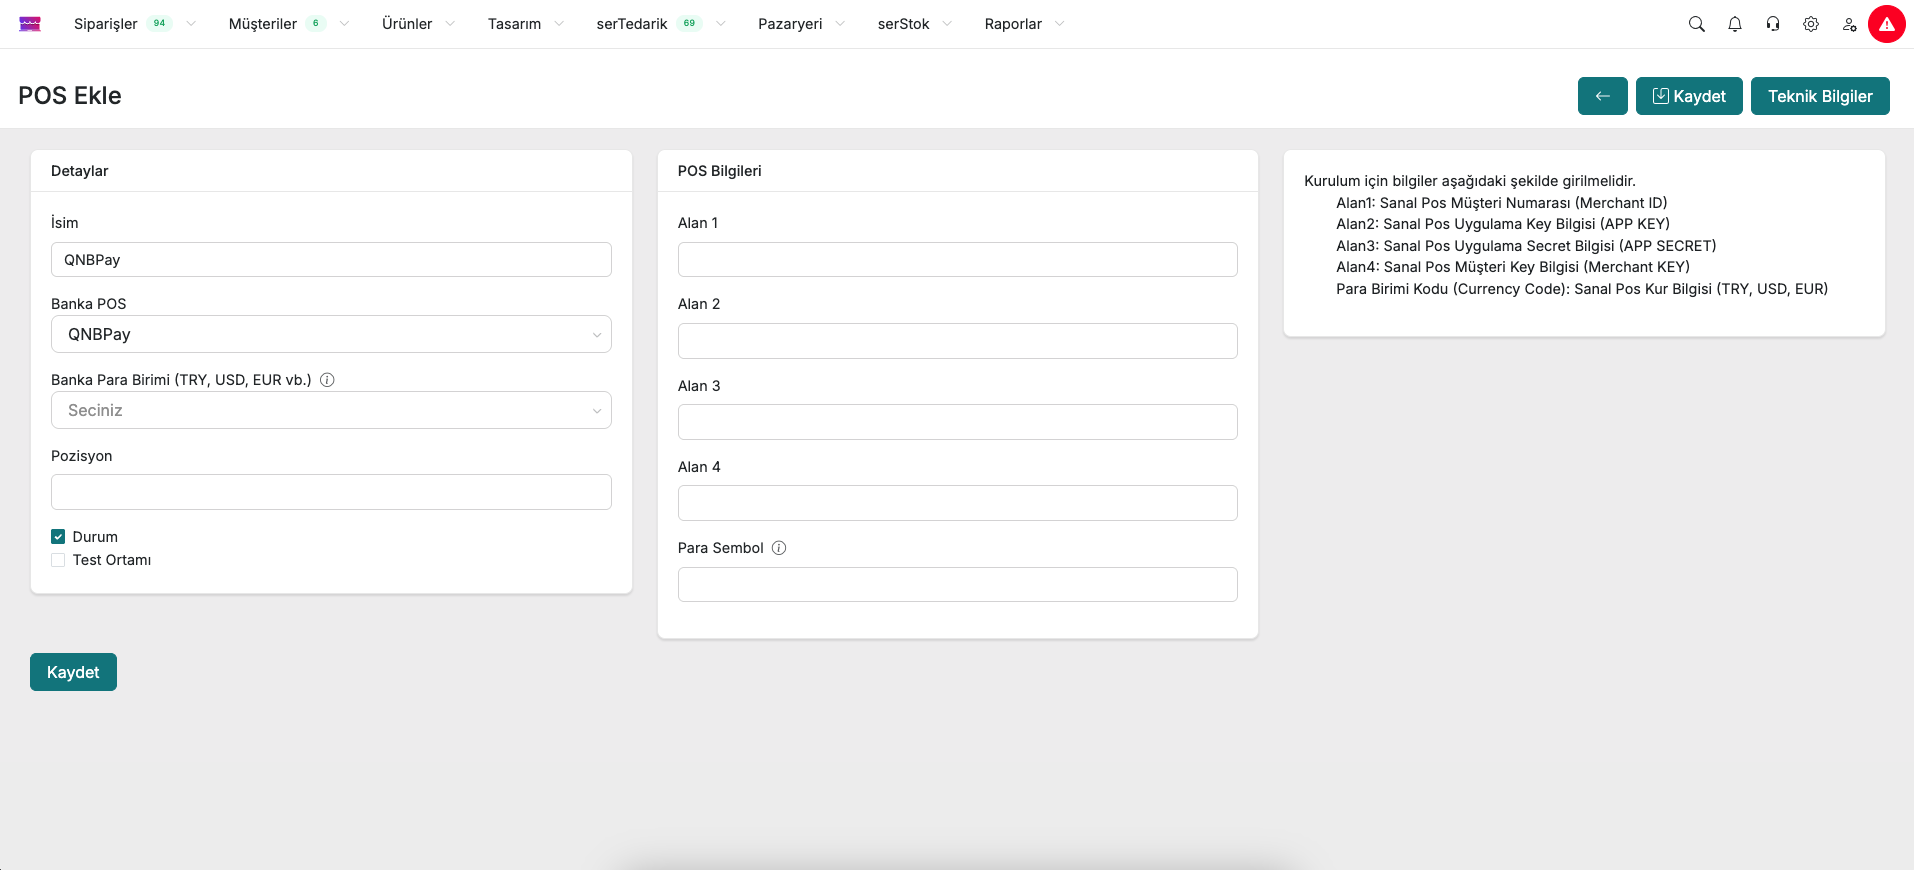The width and height of the screenshot is (1914, 870).
Task: Focus the Alan 1 input field
Action: pyautogui.click(x=957, y=260)
